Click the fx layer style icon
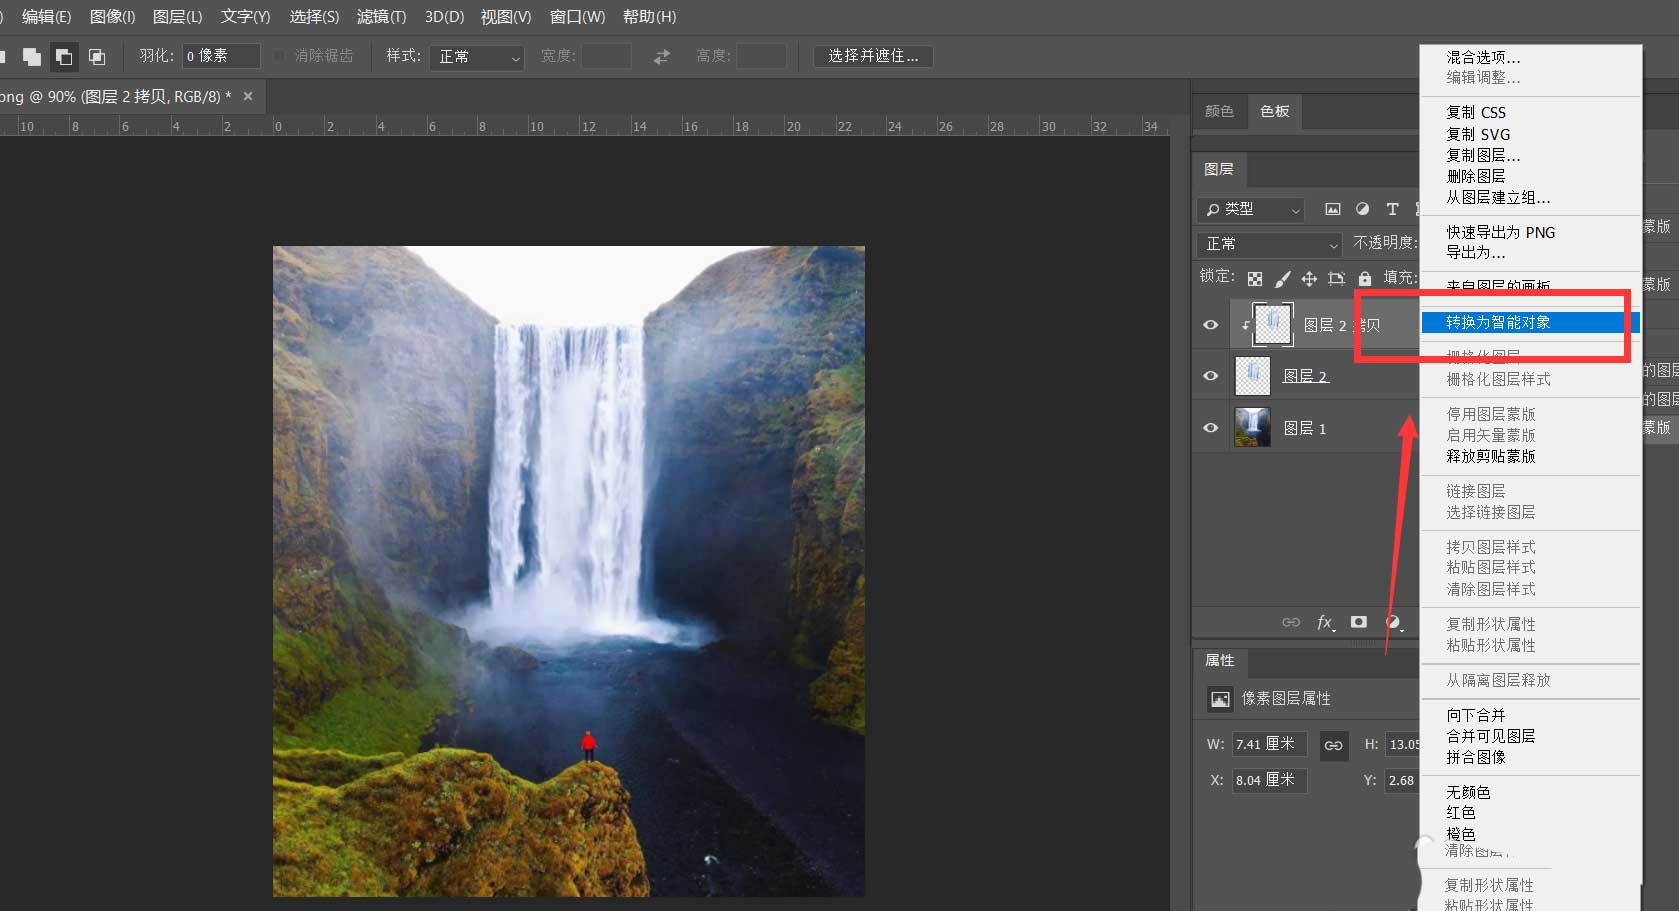The height and width of the screenshot is (911, 1679). pos(1325,622)
